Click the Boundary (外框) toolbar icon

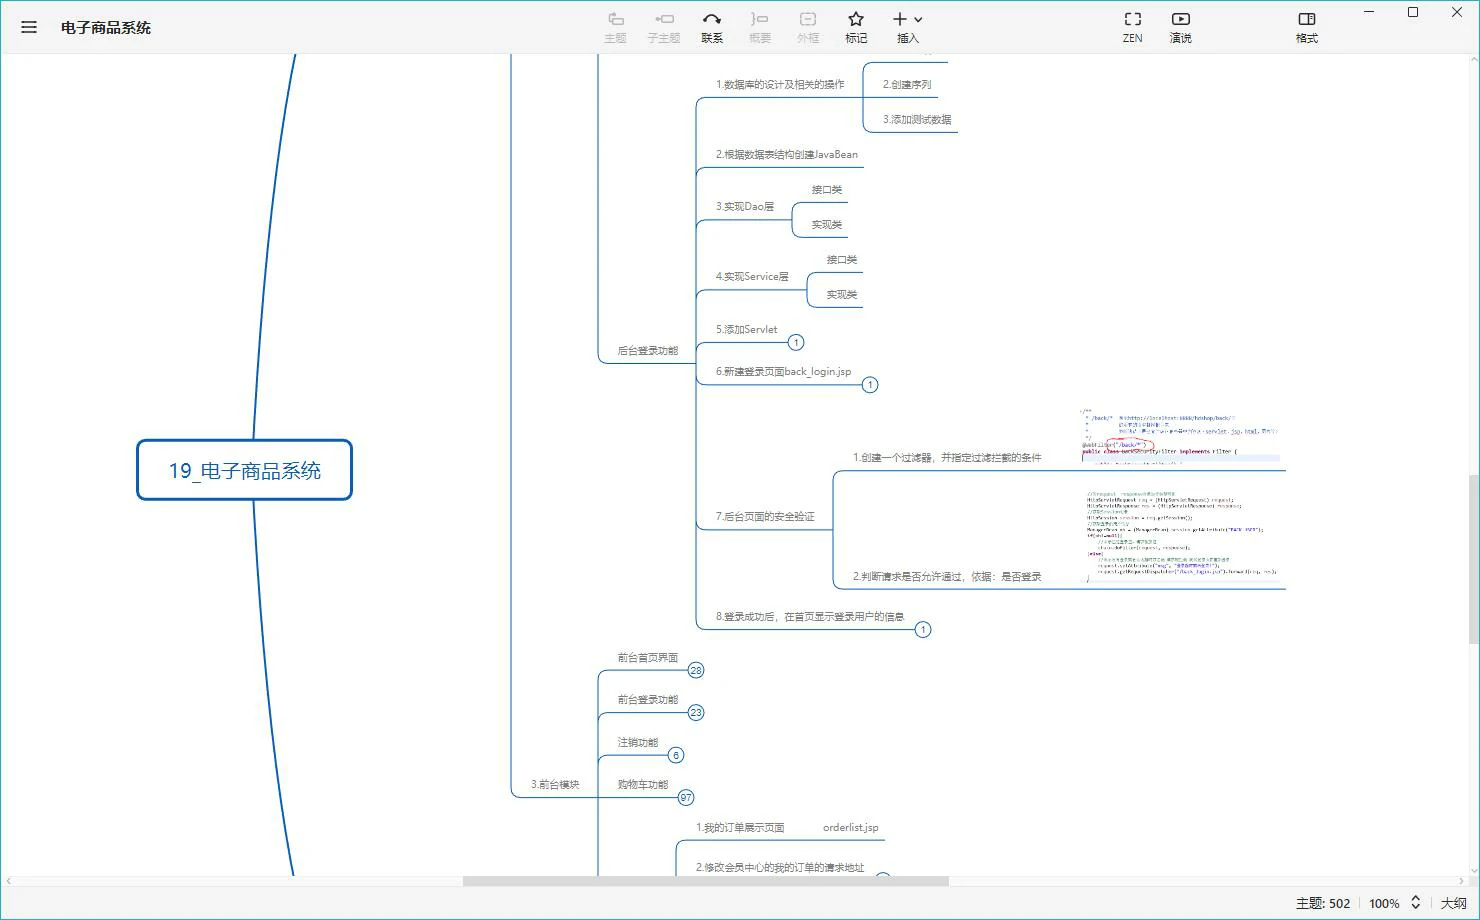[x=808, y=27]
